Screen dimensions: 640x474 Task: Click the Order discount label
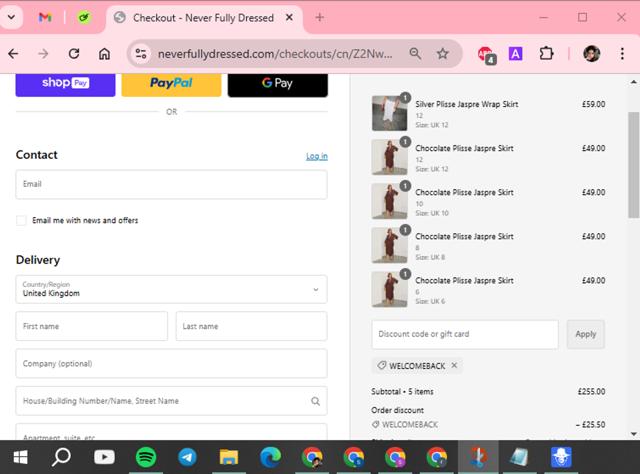(398, 410)
